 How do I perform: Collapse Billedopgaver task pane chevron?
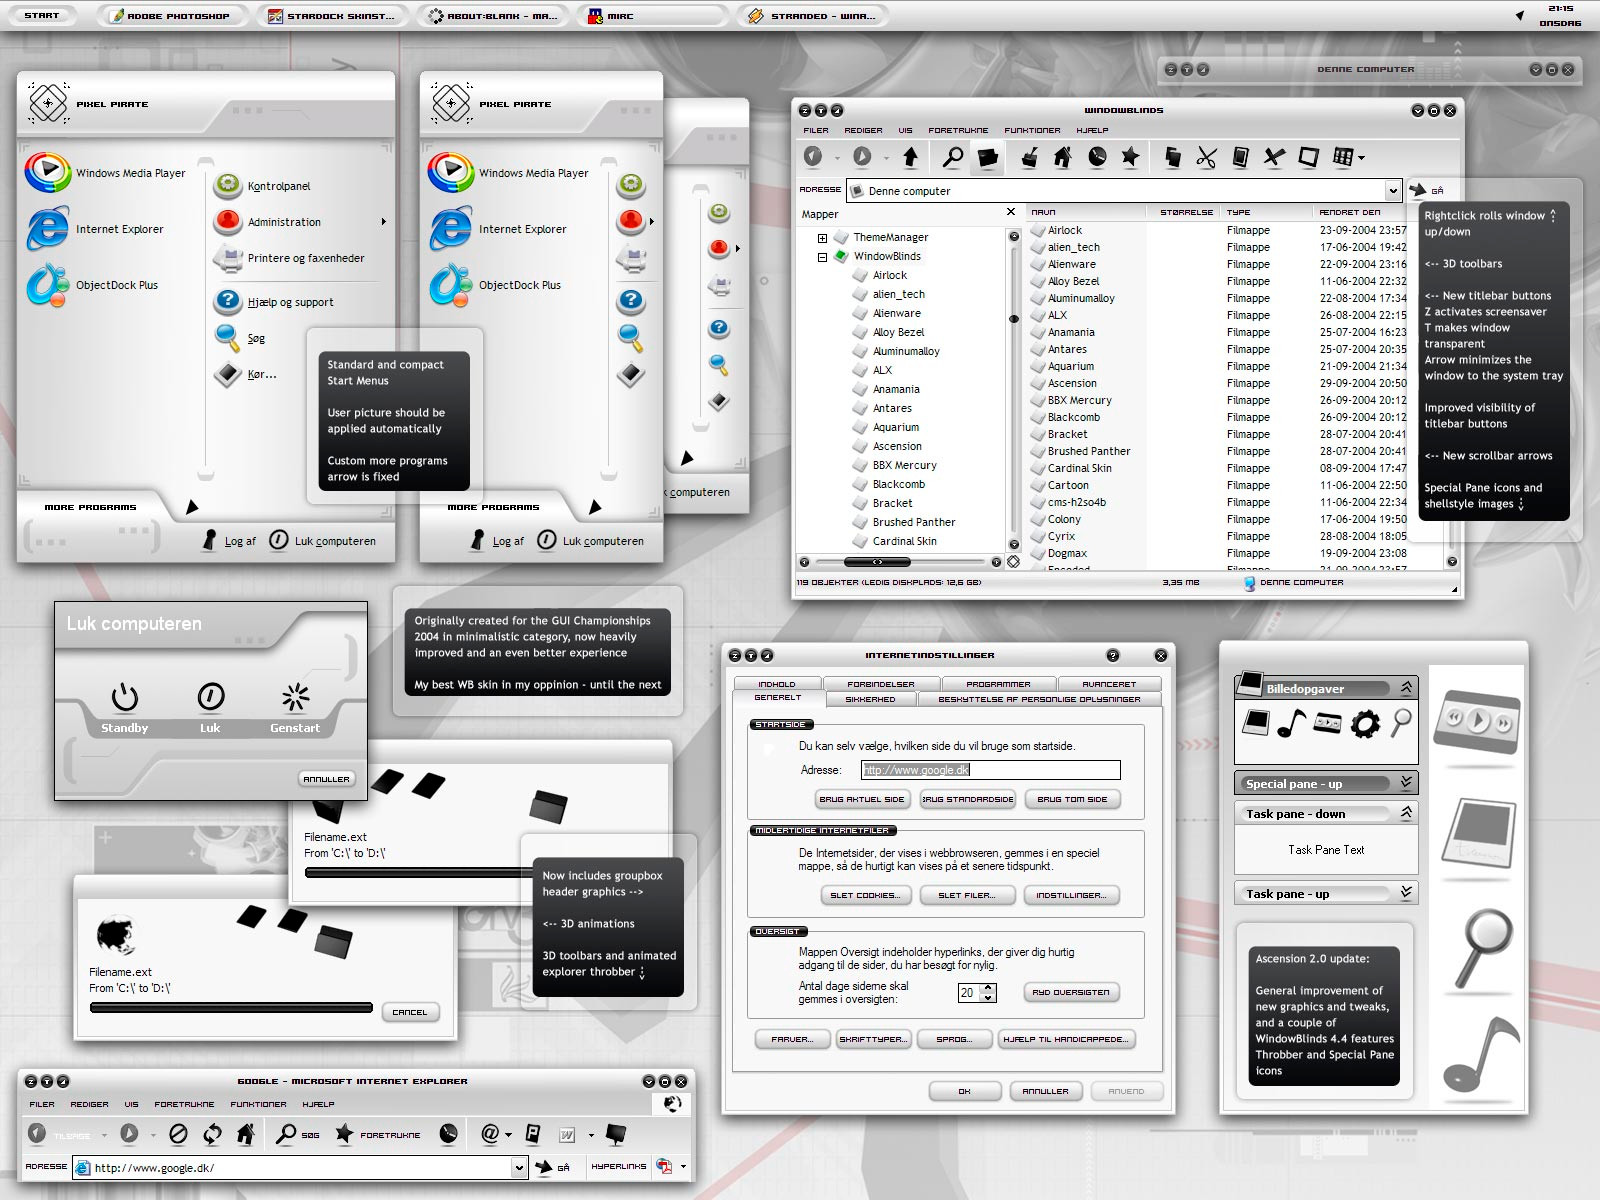tap(1406, 688)
